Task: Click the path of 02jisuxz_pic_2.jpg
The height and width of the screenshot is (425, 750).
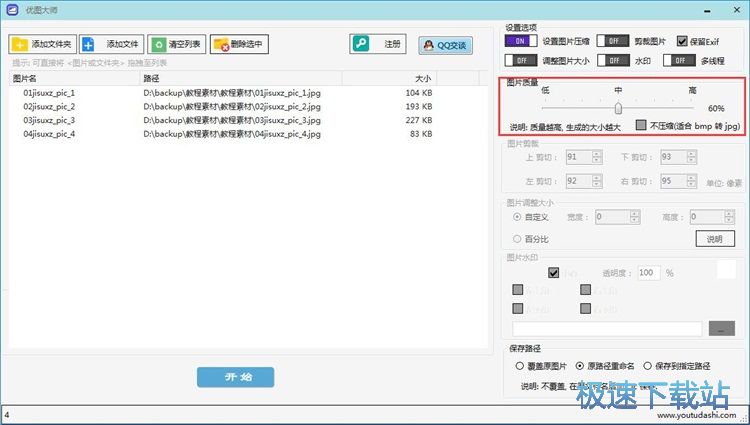Action: (232, 107)
